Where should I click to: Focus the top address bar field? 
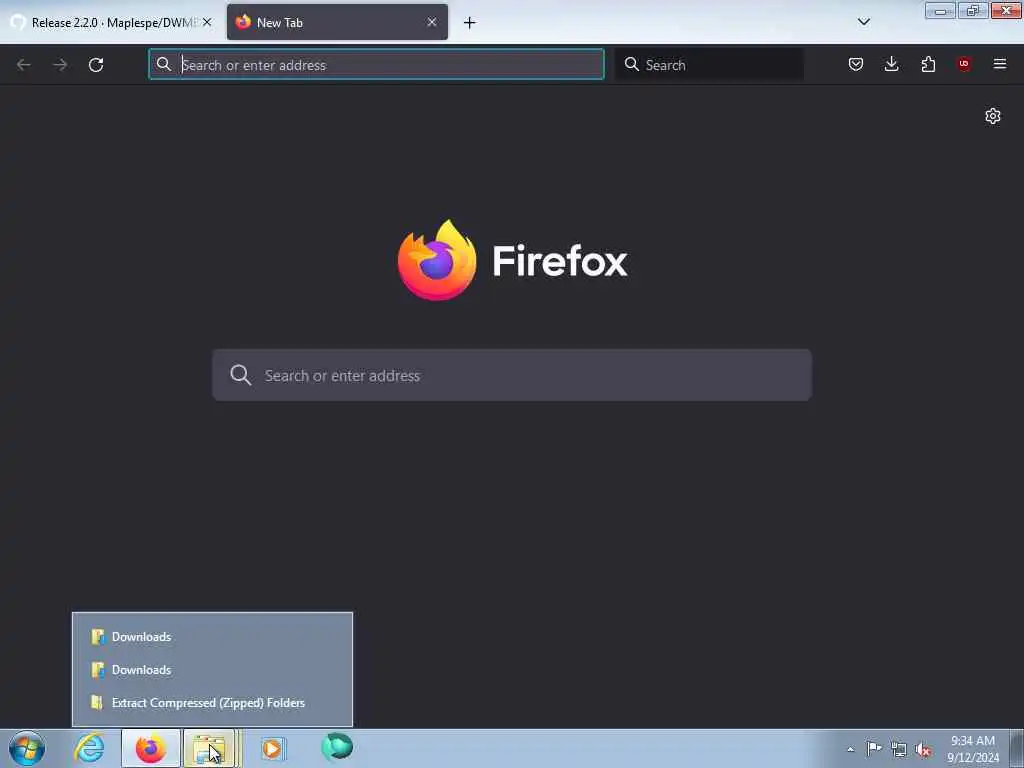(x=376, y=65)
